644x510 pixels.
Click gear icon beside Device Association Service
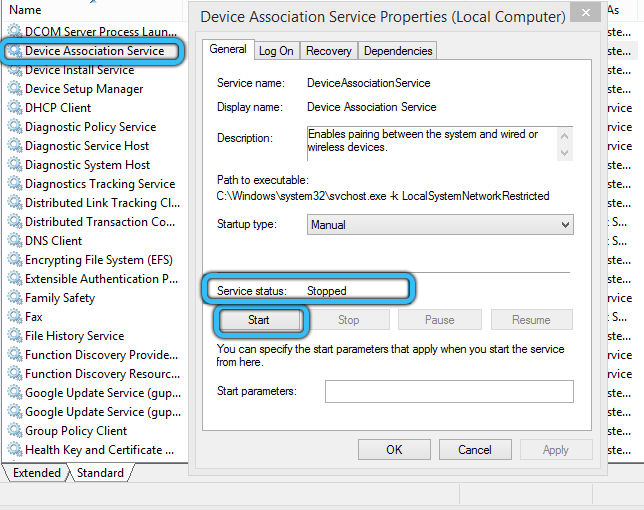(x=15, y=51)
